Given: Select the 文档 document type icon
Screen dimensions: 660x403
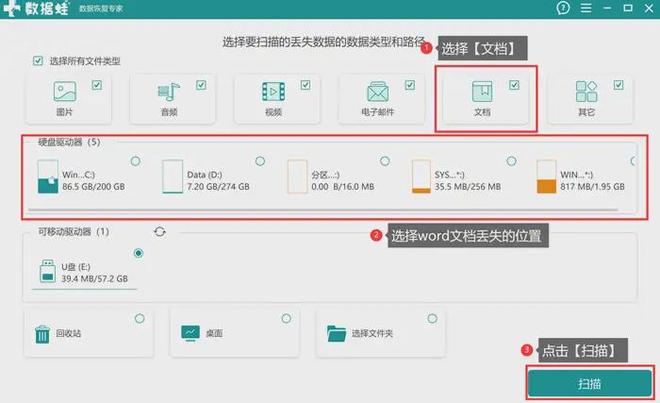Looking at the screenshot, I should pyautogui.click(x=482, y=91).
